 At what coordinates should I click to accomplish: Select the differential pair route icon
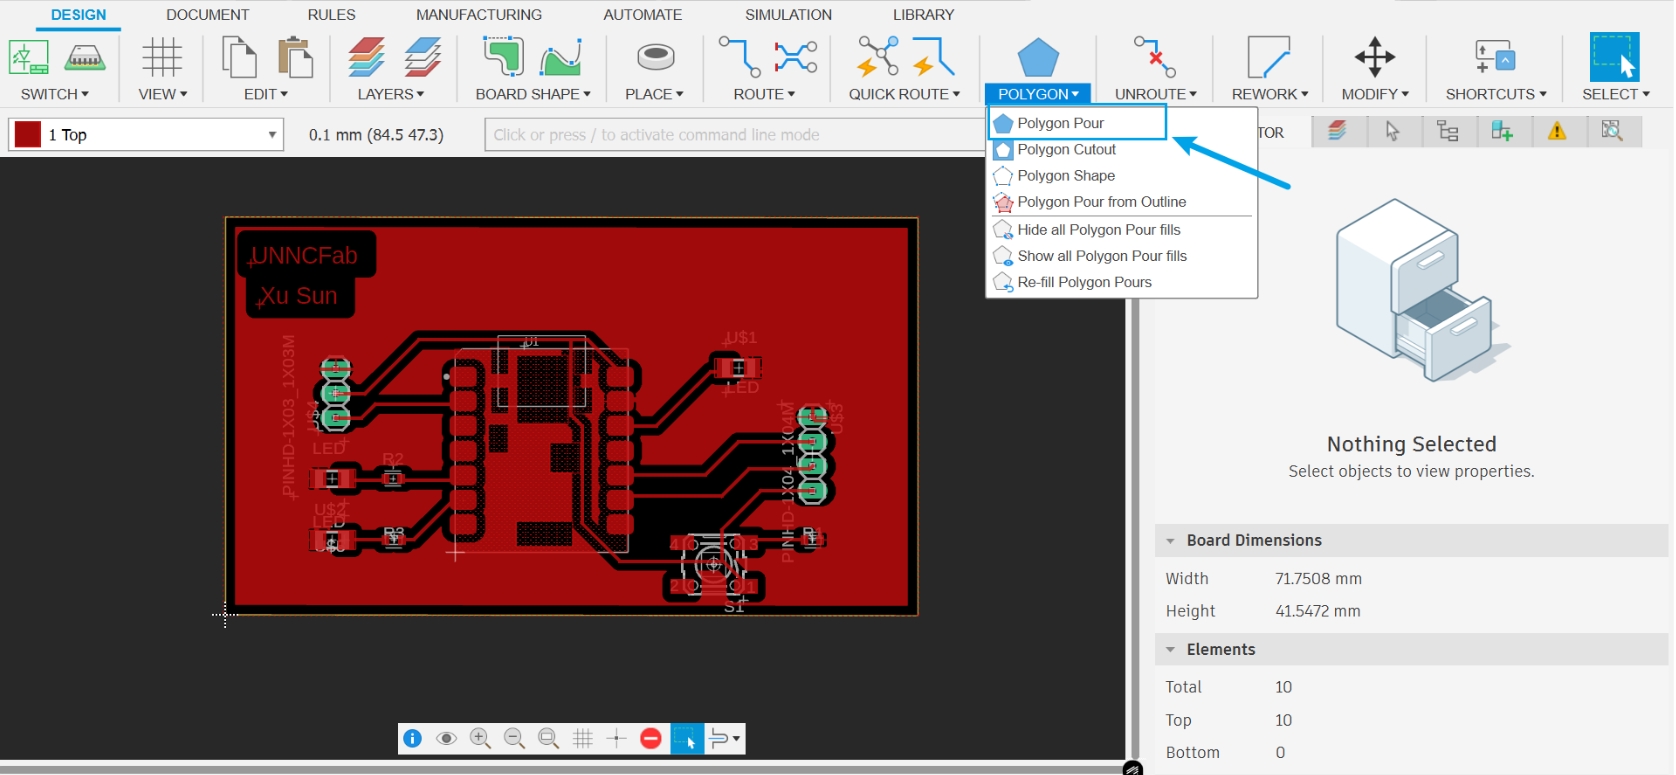point(796,57)
